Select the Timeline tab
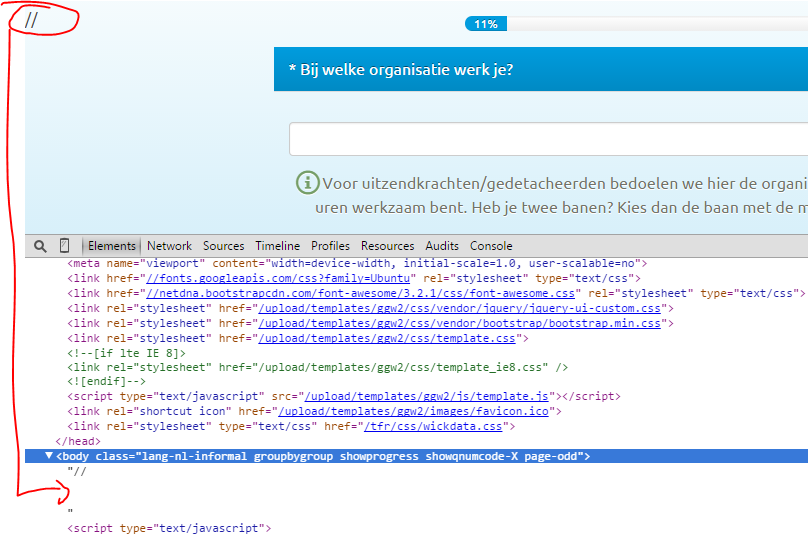 pos(277,246)
